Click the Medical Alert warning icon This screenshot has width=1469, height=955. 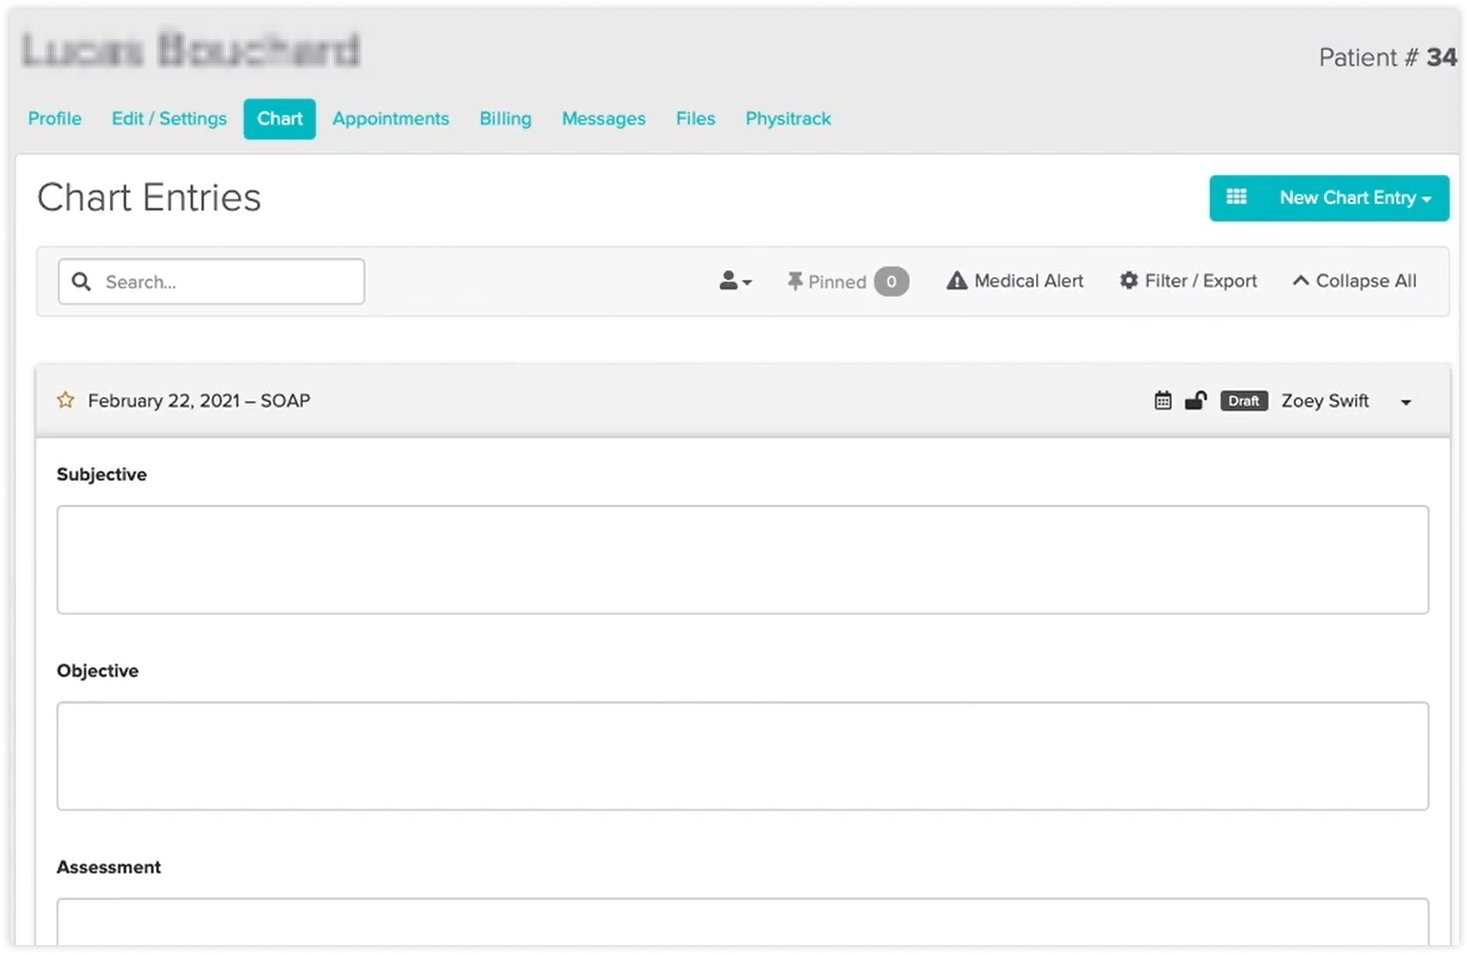click(x=957, y=281)
